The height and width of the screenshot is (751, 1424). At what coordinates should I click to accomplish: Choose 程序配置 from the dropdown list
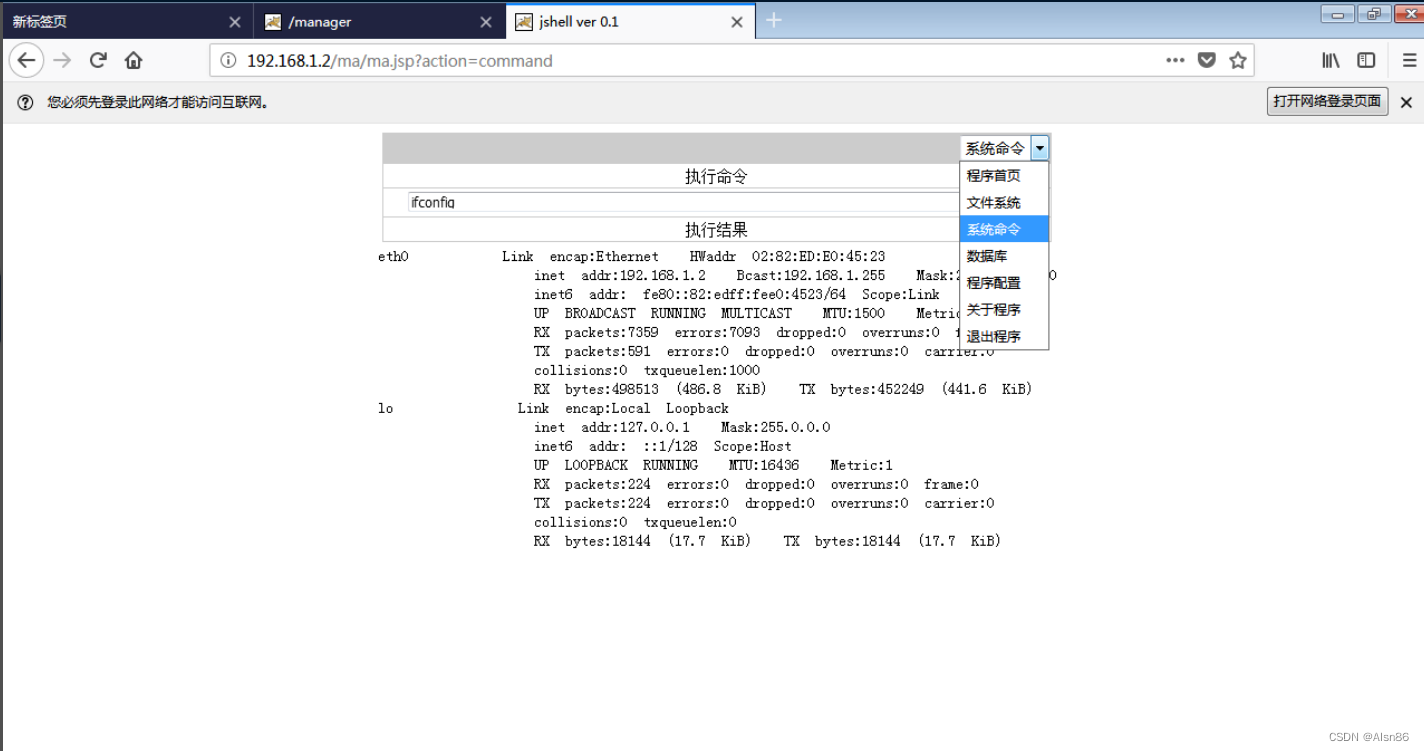[x=1004, y=283]
